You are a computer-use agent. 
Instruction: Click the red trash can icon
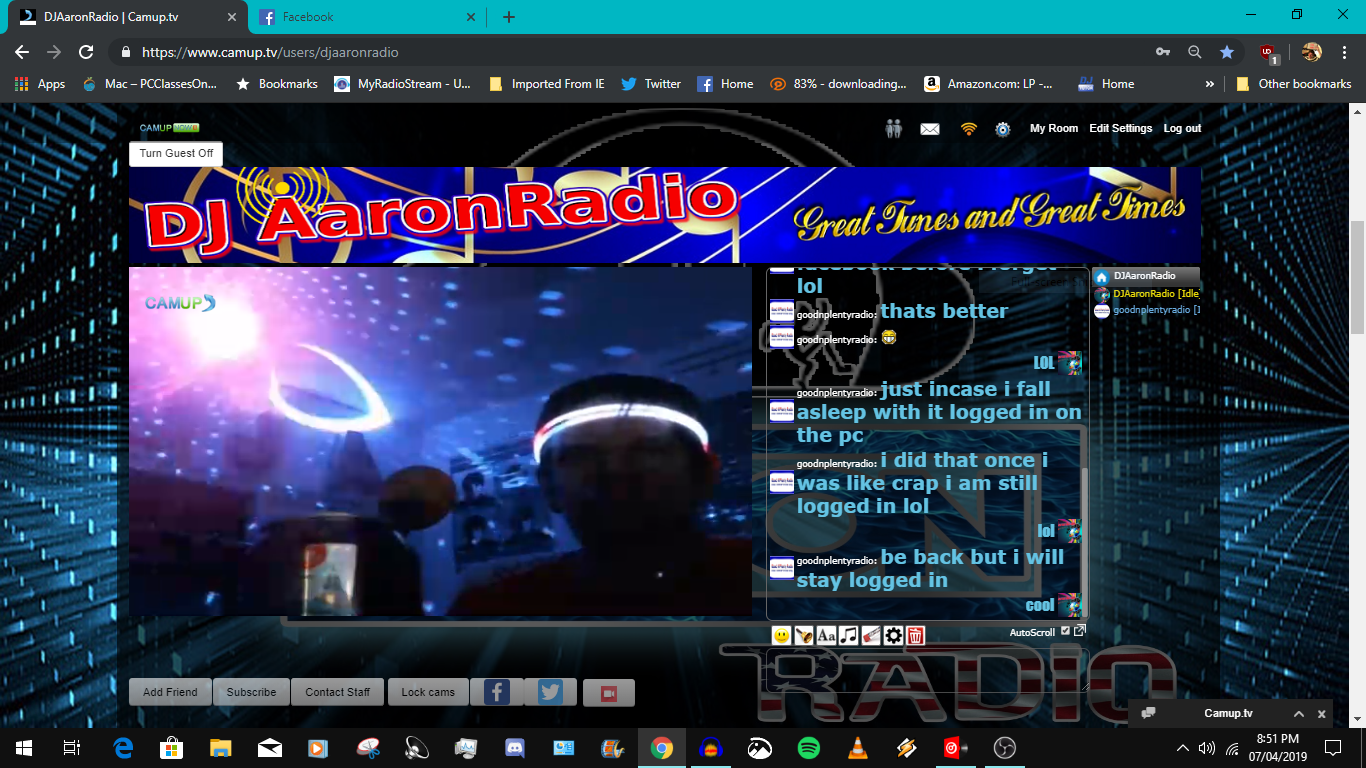(x=916, y=635)
